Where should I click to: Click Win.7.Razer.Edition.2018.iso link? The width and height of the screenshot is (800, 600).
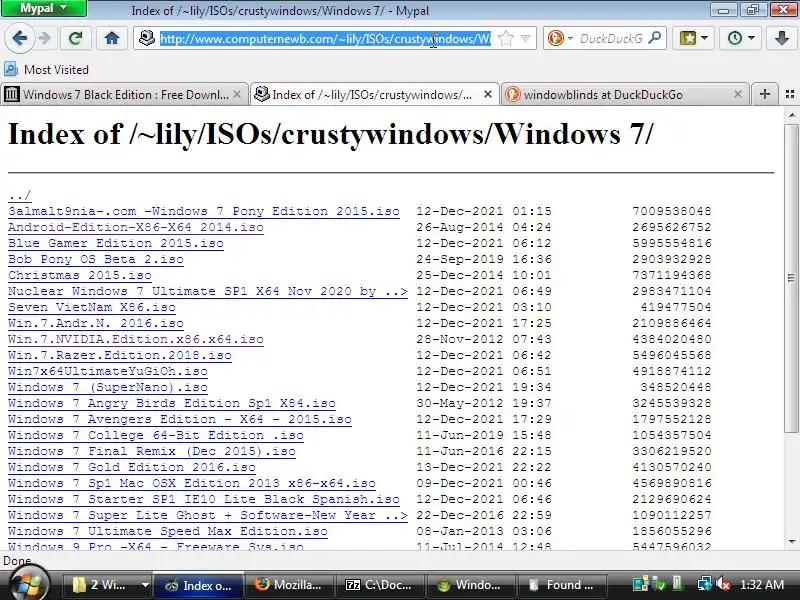tap(120, 355)
